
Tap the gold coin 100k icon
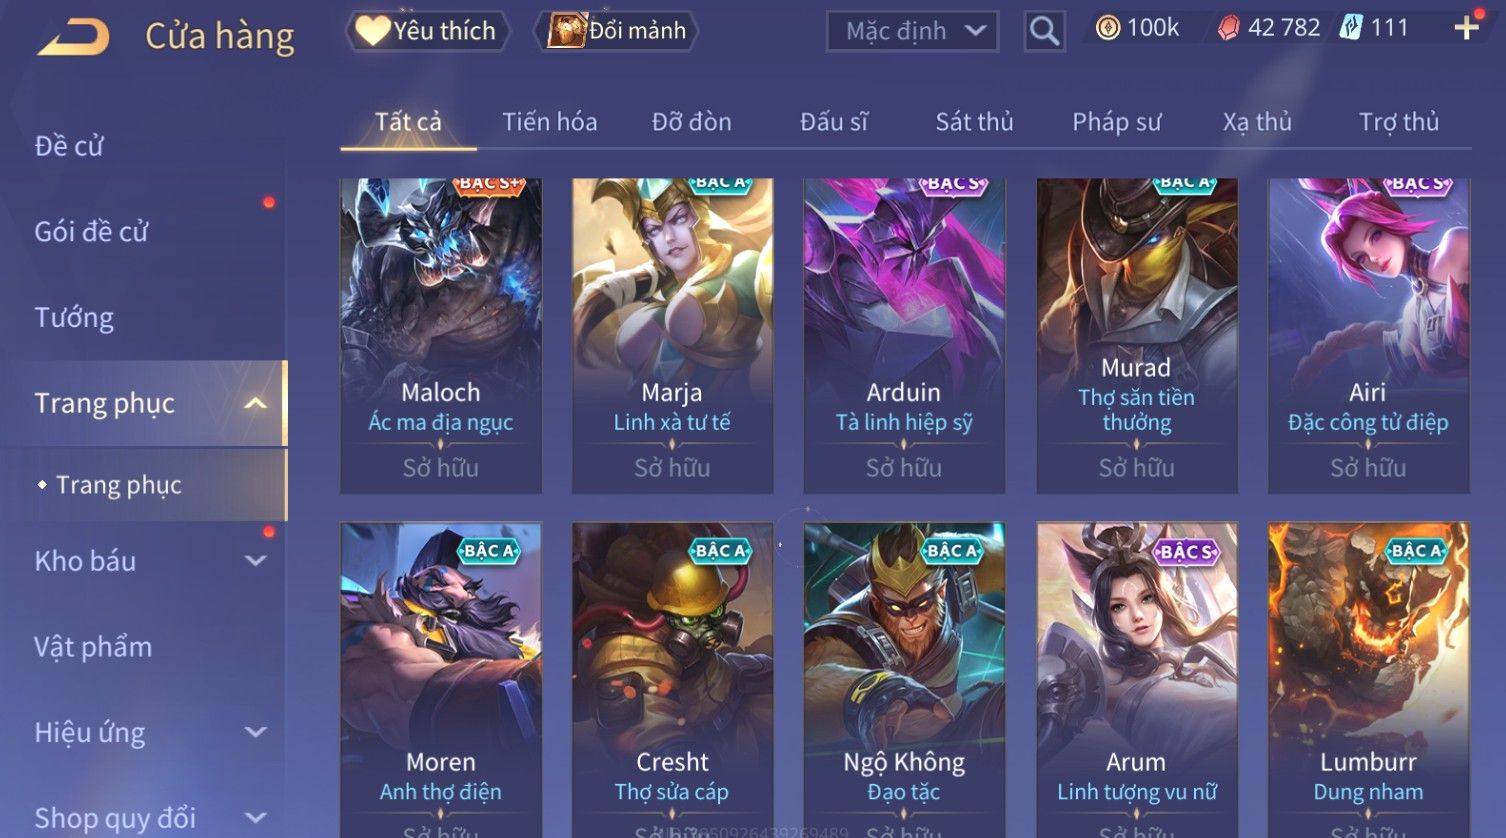pos(1108,28)
